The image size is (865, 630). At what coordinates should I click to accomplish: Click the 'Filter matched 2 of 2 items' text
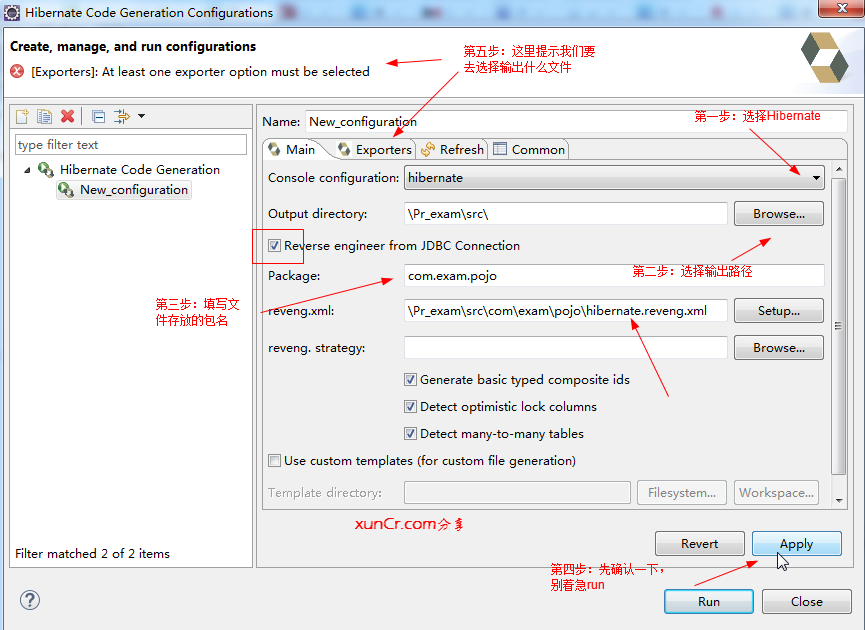(x=92, y=553)
